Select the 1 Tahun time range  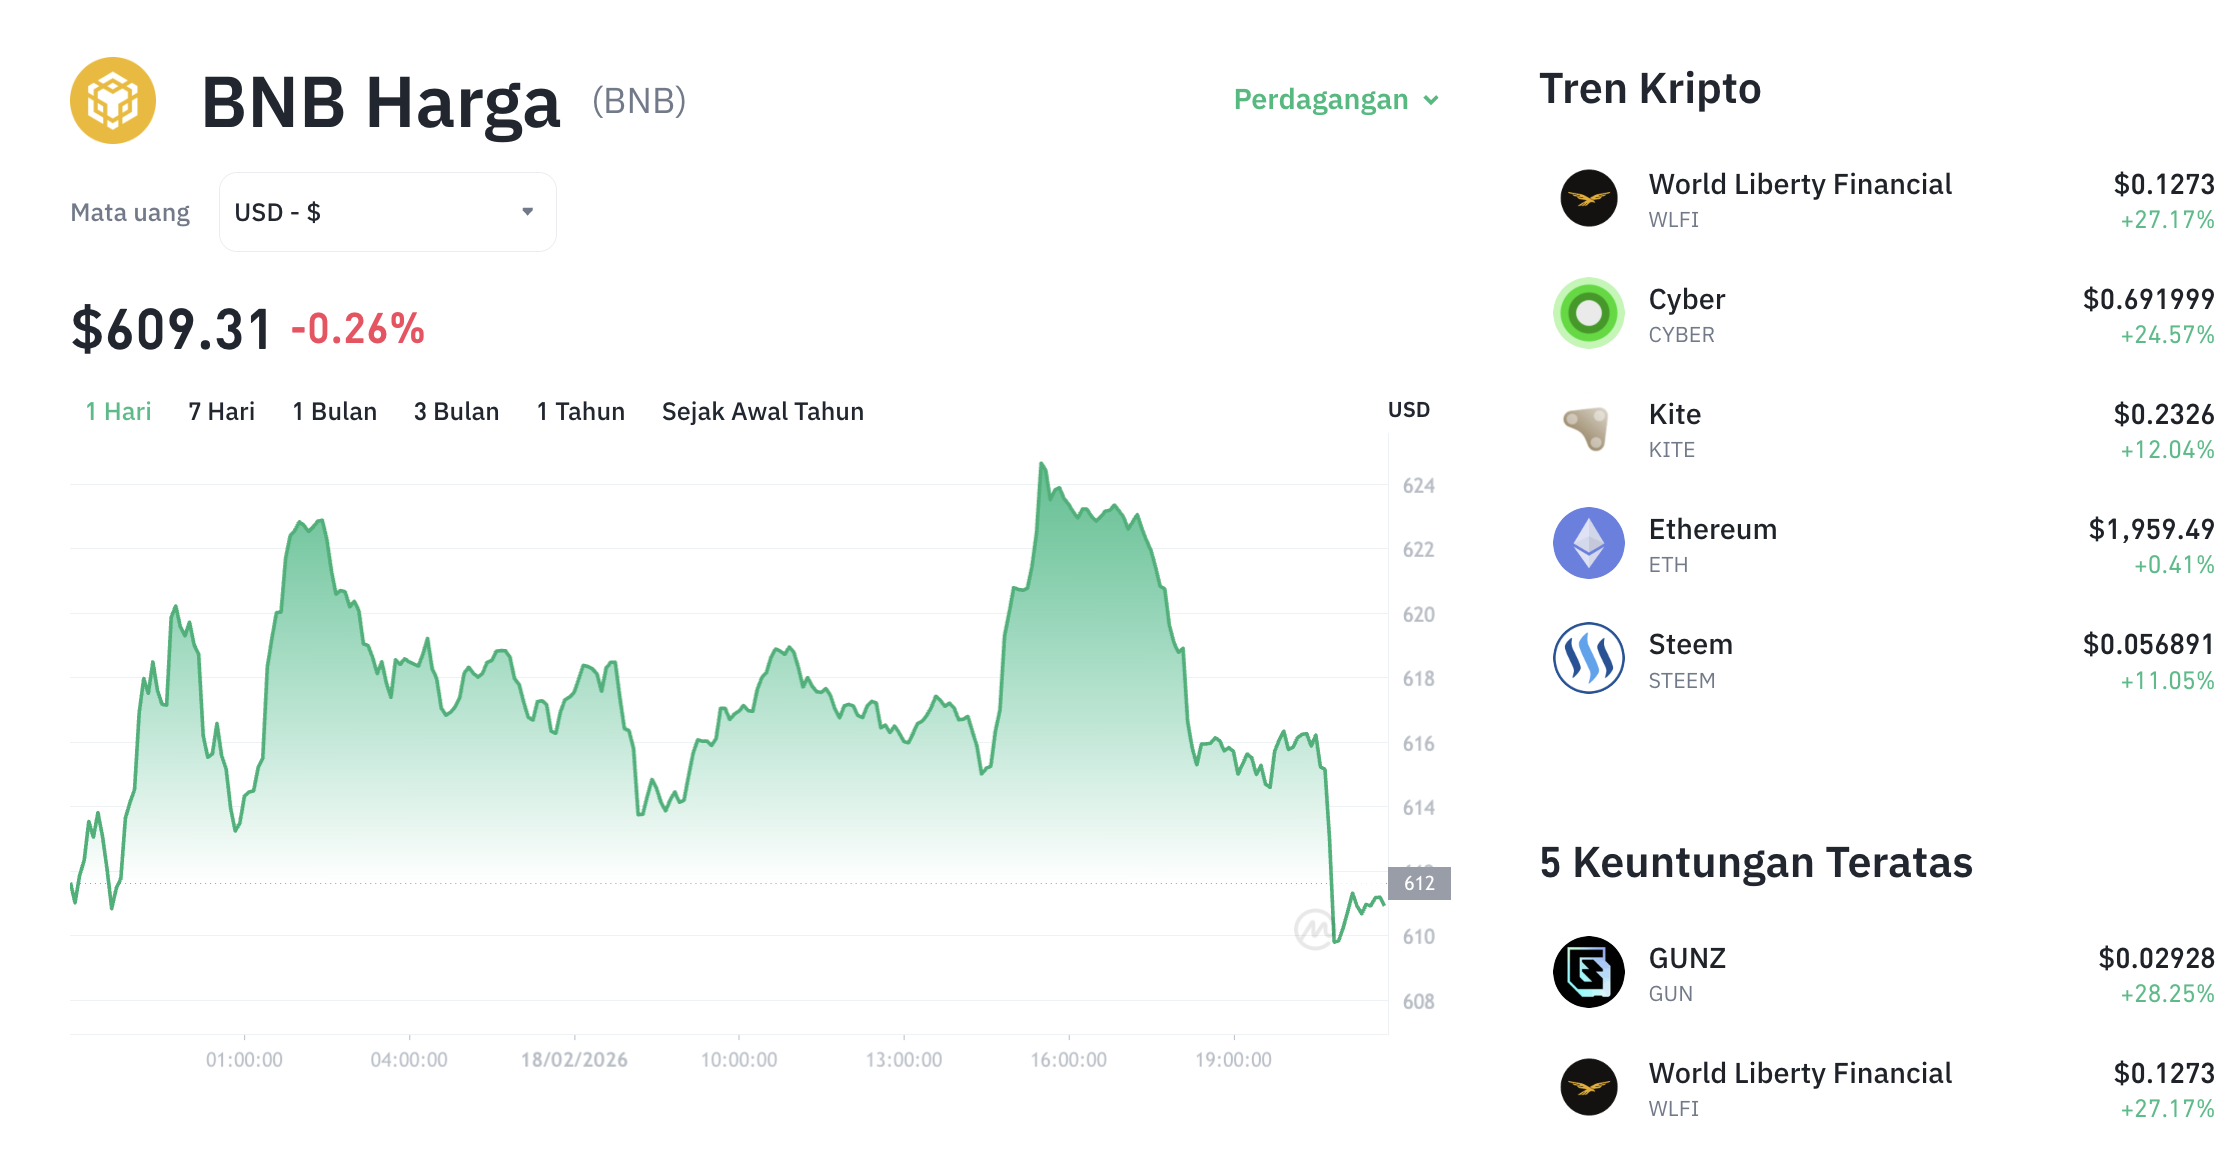(x=580, y=411)
